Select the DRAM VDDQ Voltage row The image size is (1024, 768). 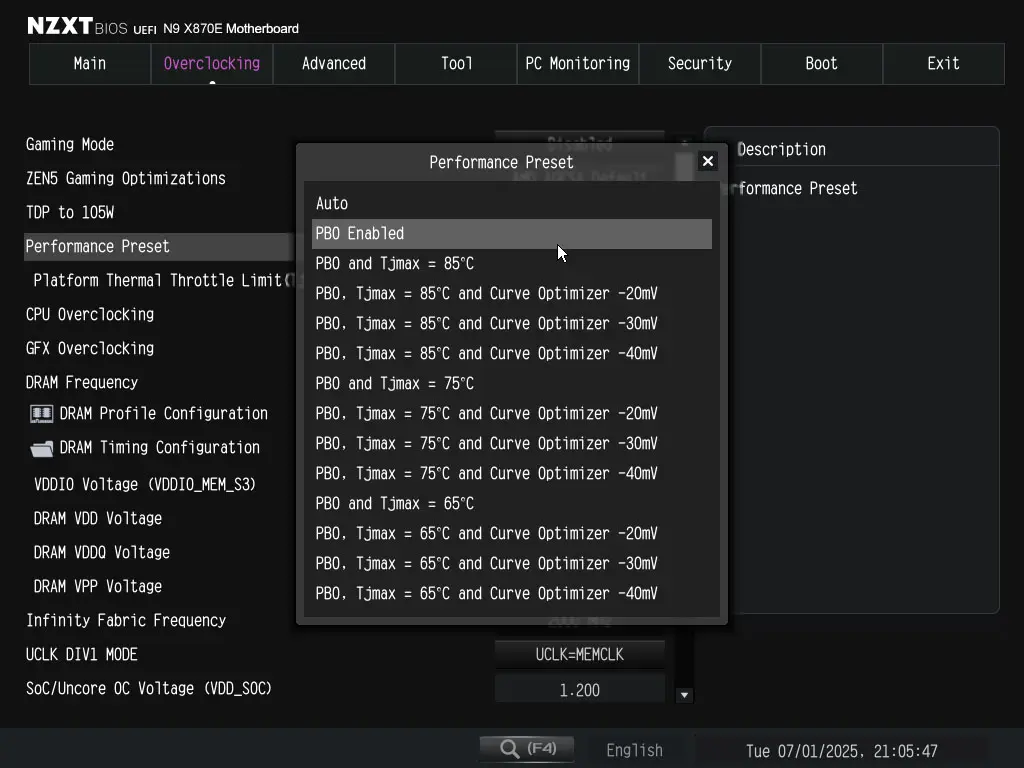coord(102,552)
